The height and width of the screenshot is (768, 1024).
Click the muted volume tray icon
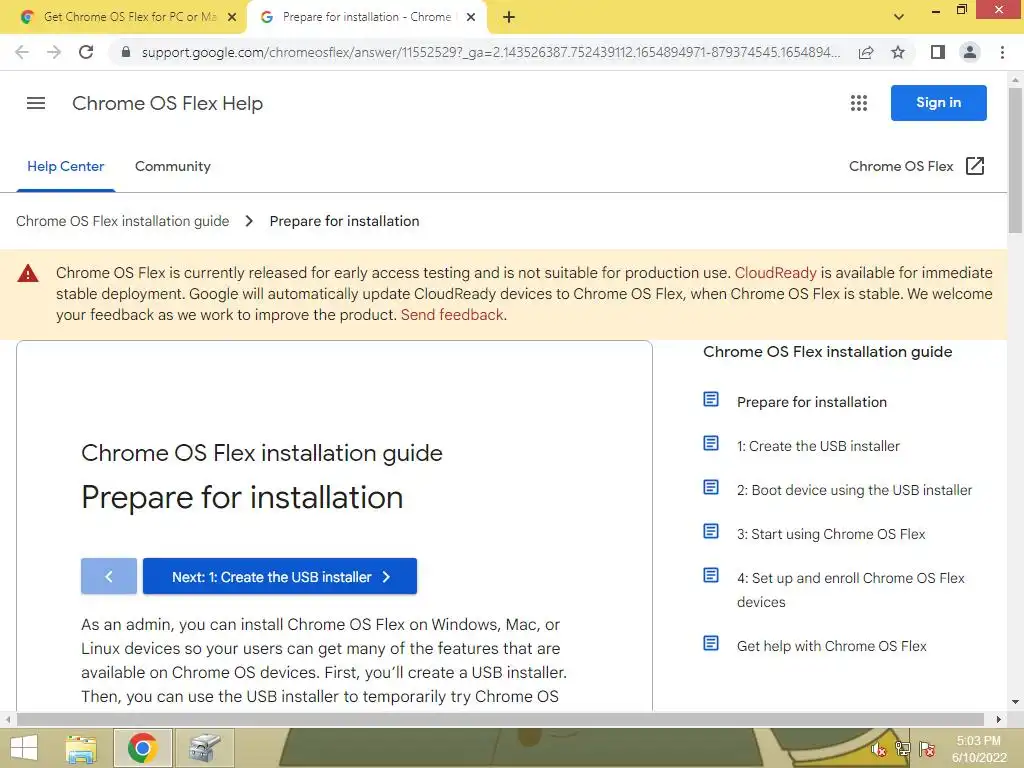(878, 750)
